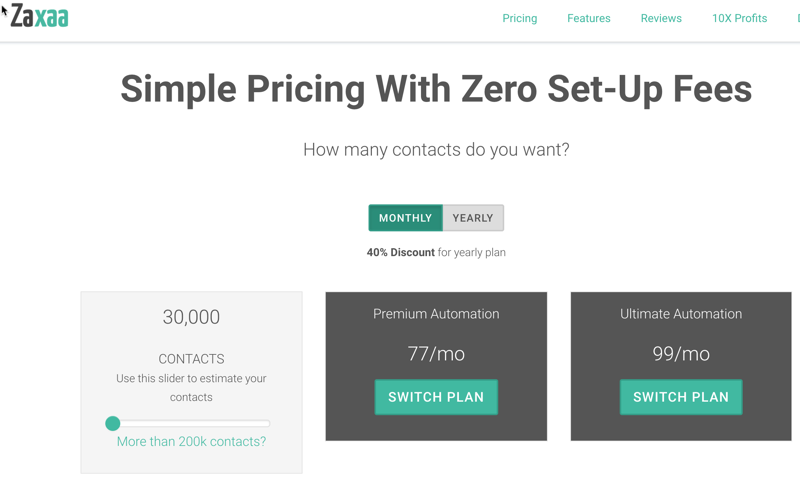Switch billing to YEARLY
Viewport: 800px width, 477px height.
[x=473, y=218]
